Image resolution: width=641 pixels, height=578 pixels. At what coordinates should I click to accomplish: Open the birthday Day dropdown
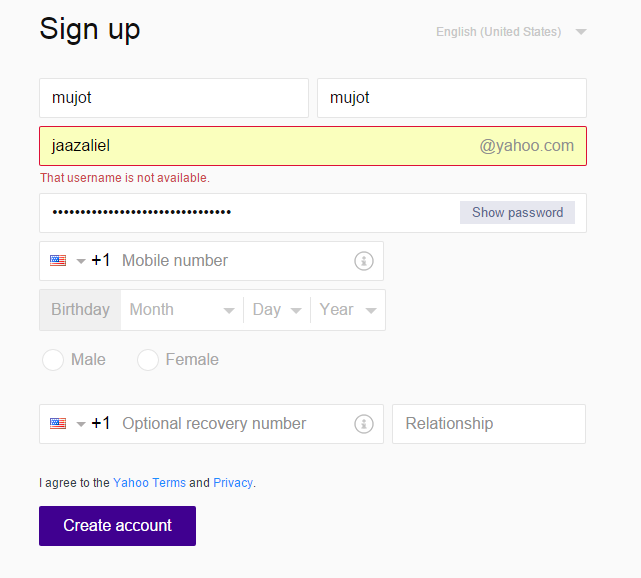coord(277,310)
